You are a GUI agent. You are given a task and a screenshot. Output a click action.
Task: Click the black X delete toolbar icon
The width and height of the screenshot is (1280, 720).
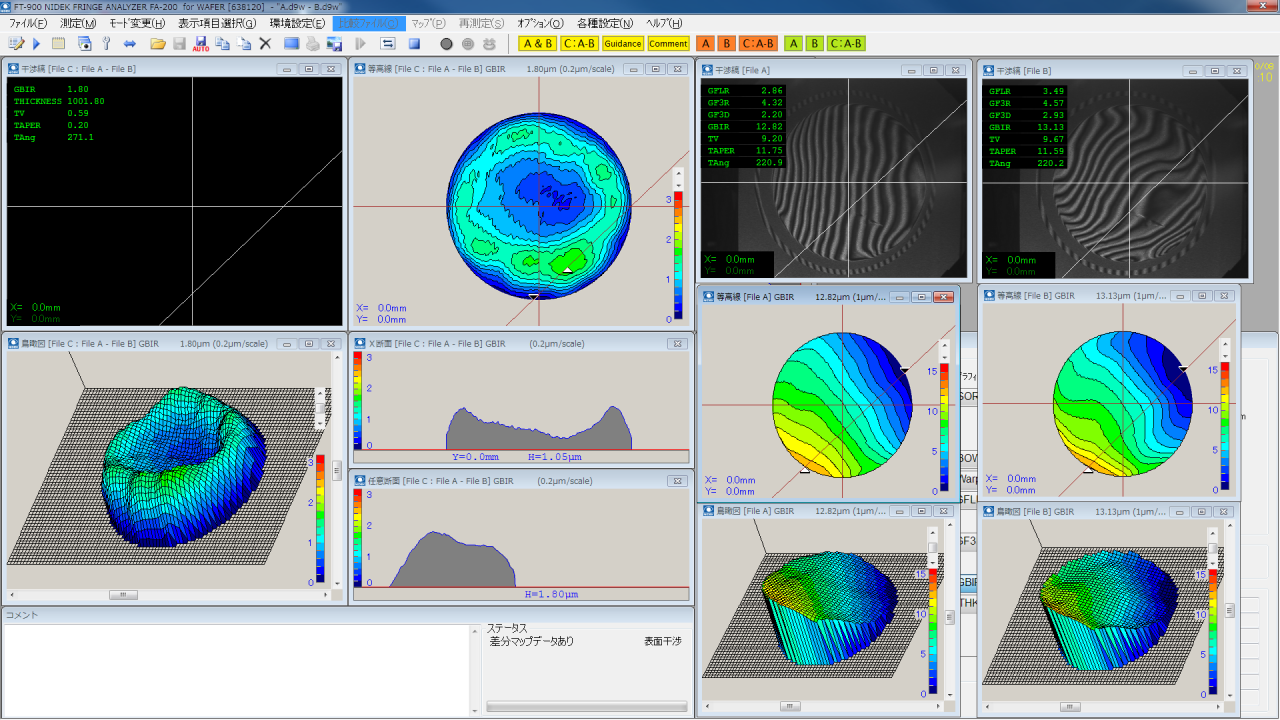pos(265,44)
